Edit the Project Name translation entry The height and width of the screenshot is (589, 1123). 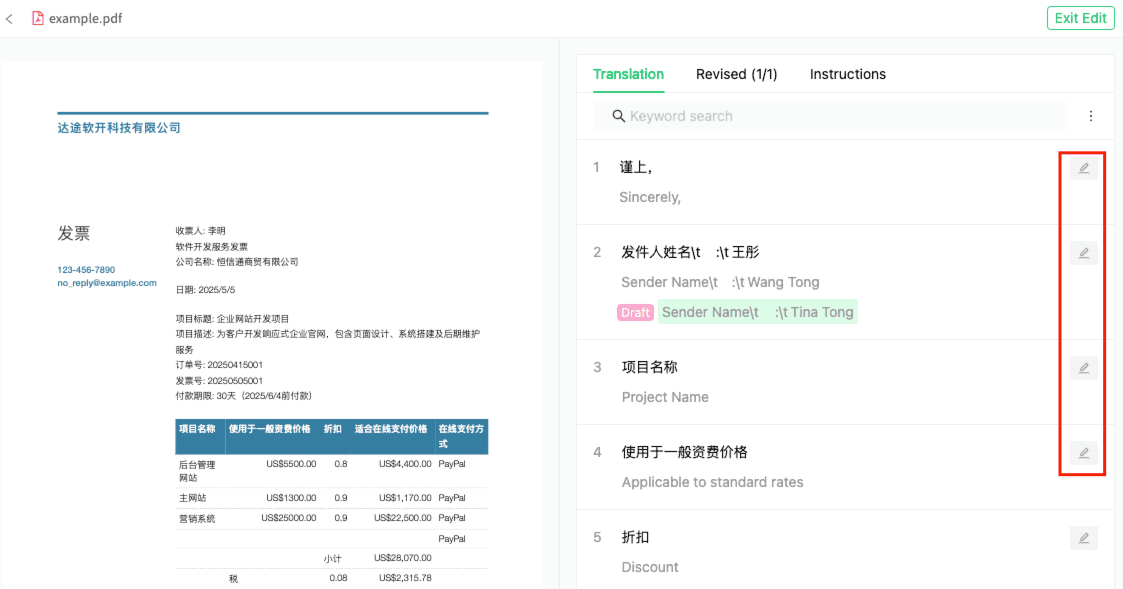click(1083, 368)
